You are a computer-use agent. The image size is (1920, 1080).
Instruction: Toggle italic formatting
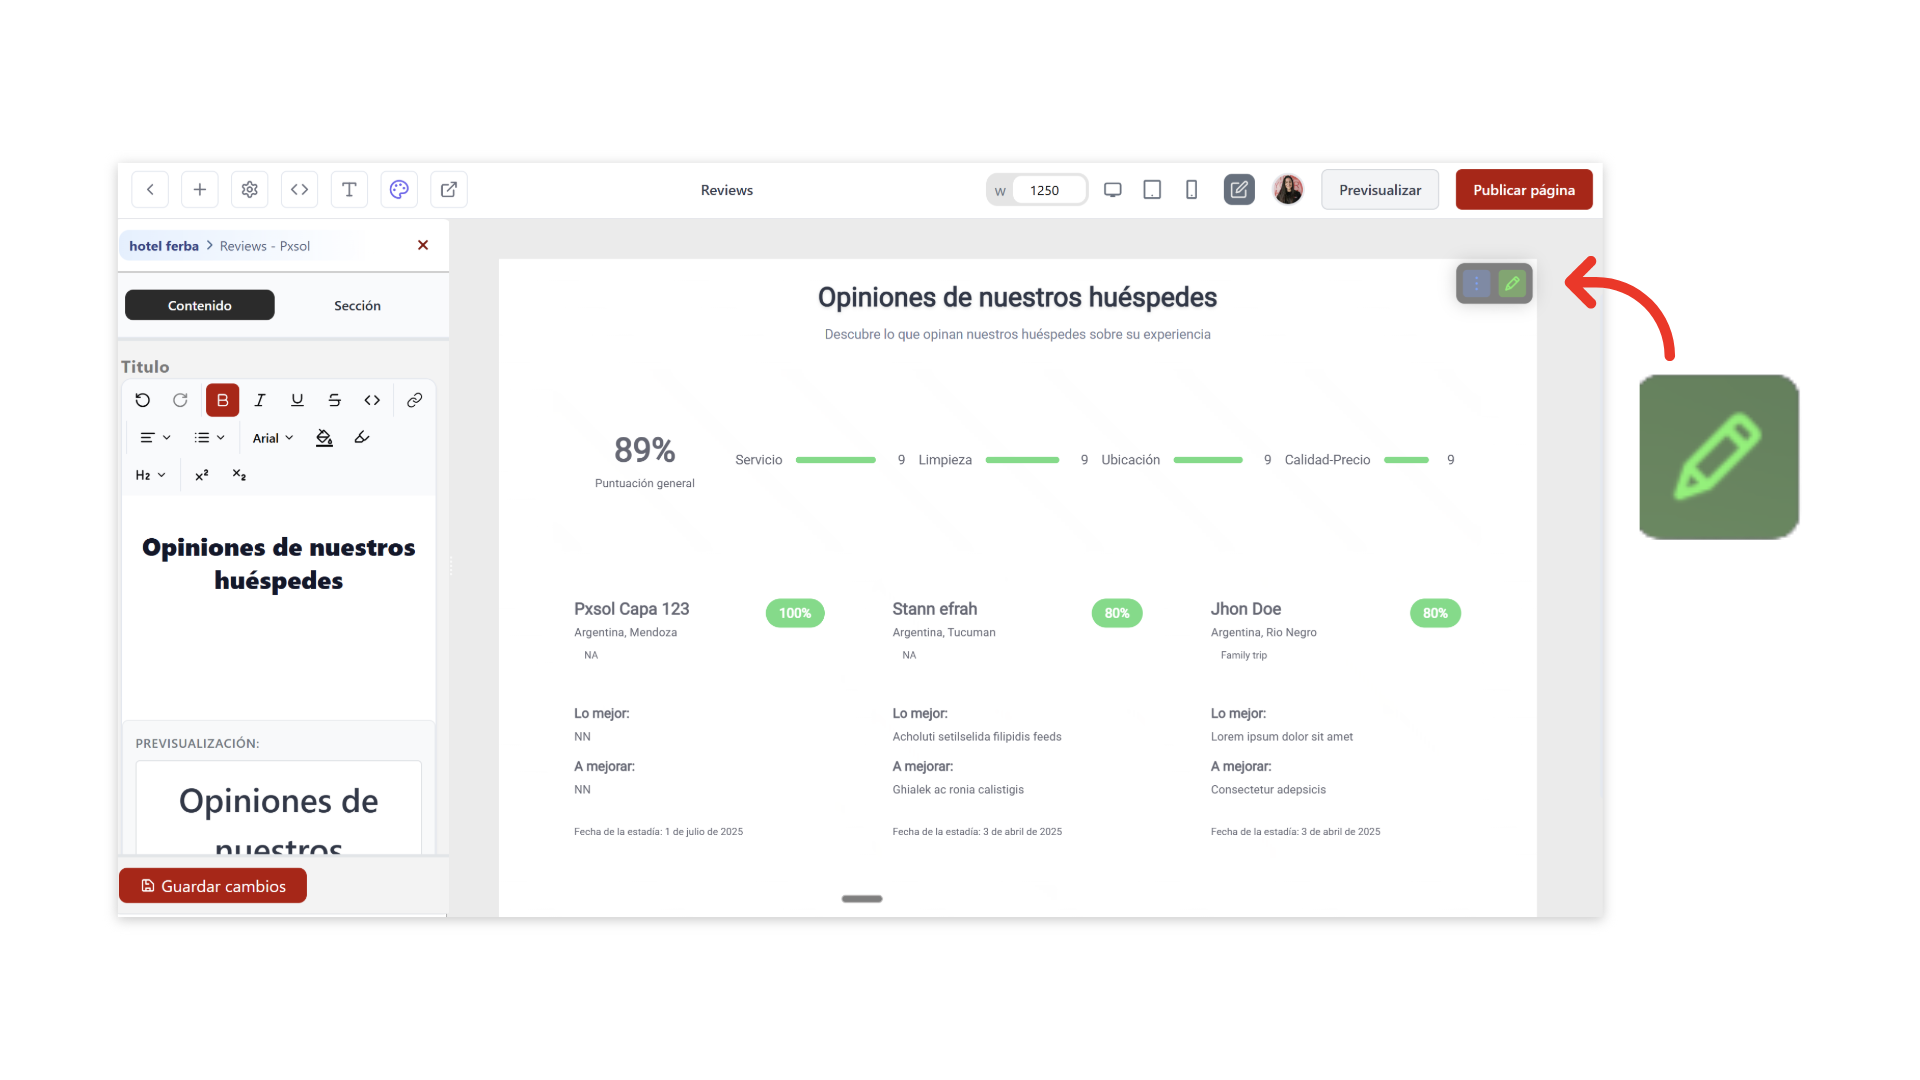260,400
